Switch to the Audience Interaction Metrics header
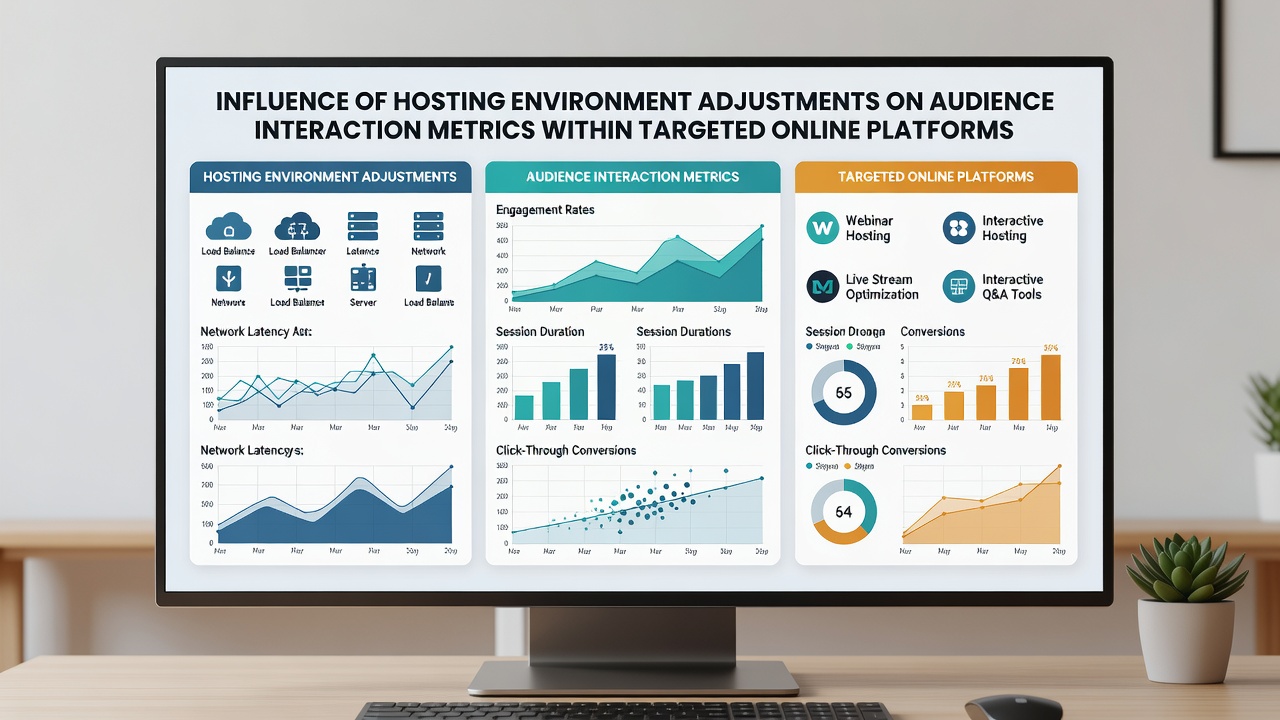1280x720 pixels. [x=632, y=177]
